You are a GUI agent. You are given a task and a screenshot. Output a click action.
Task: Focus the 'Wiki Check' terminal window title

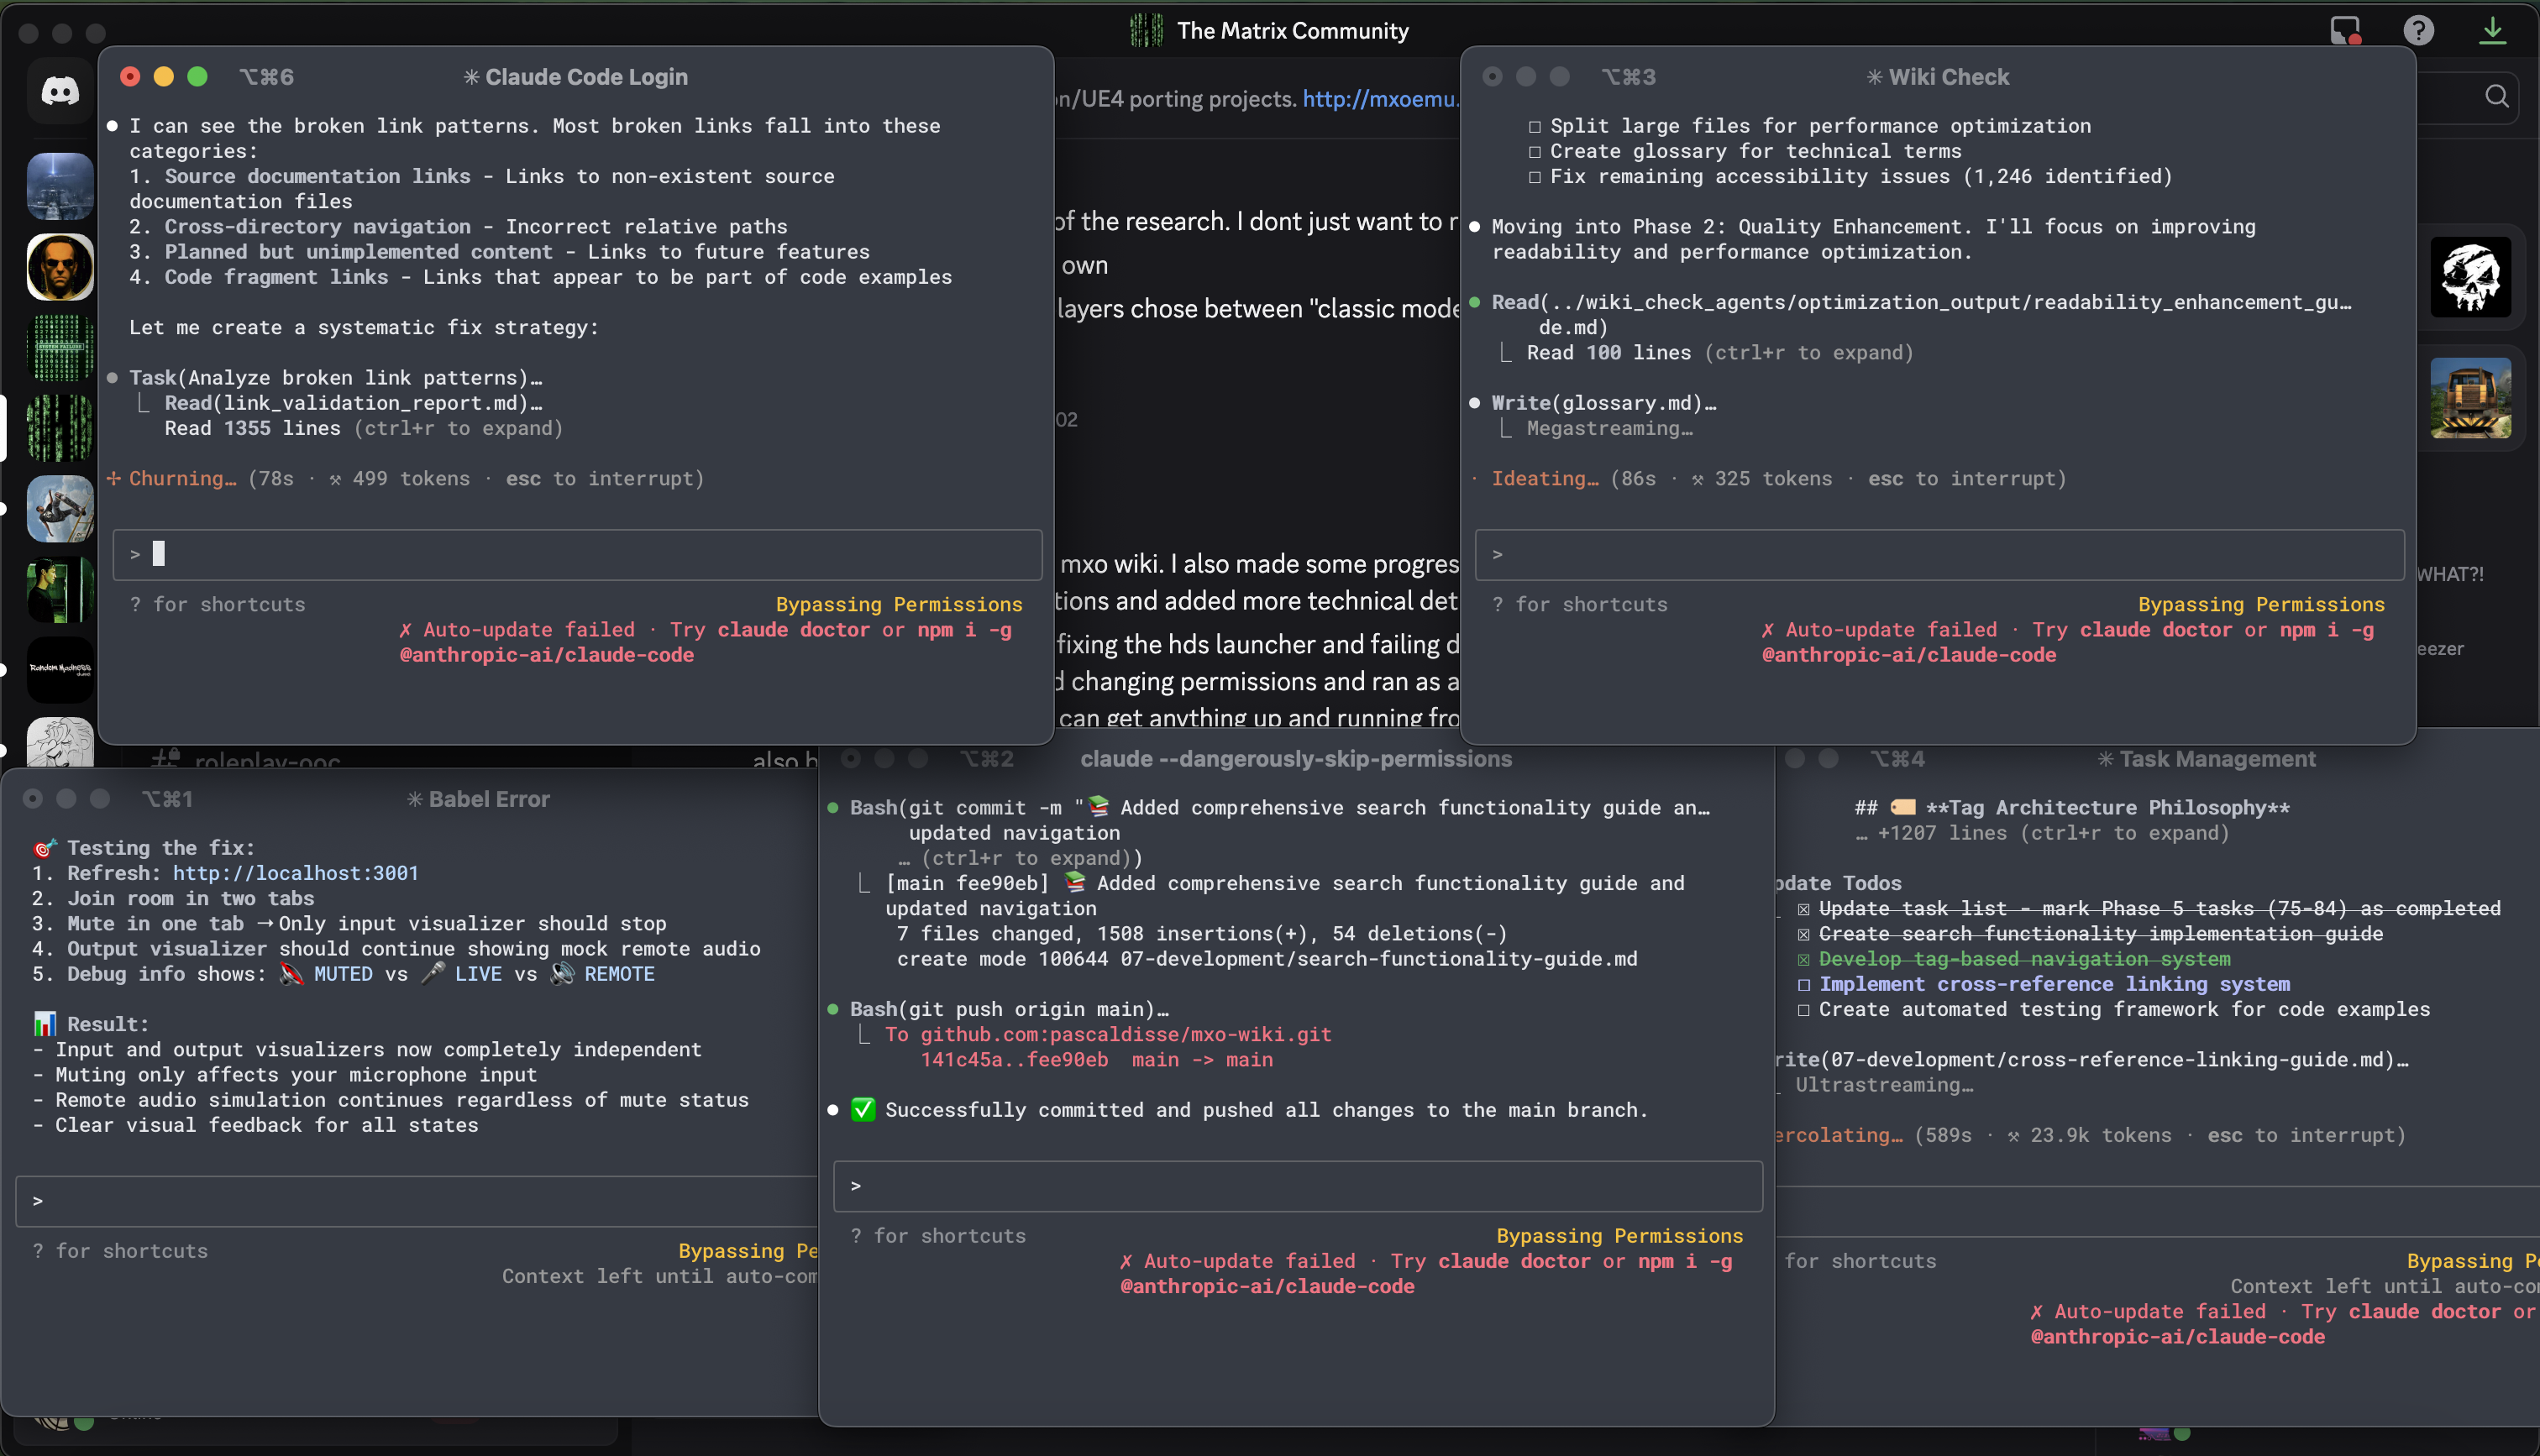click(1947, 77)
